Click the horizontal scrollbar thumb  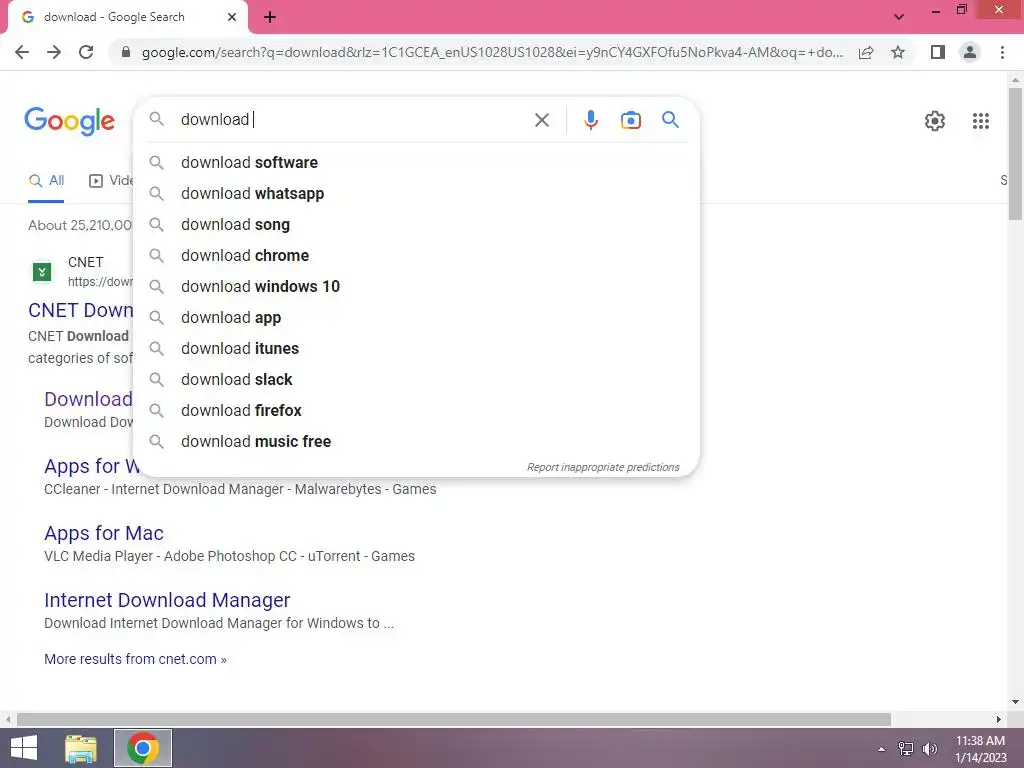pos(454,720)
